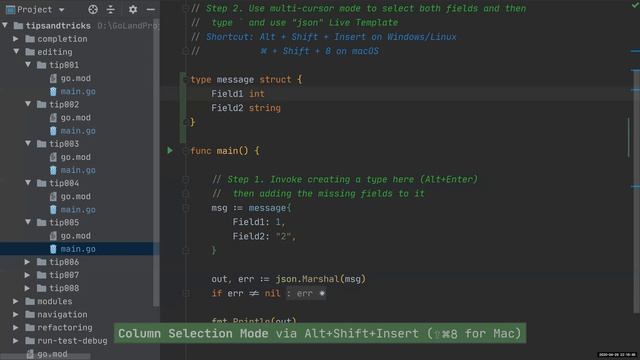The height and width of the screenshot is (360, 640).
Task: Click the locate-in-project target icon
Action: (93, 9)
